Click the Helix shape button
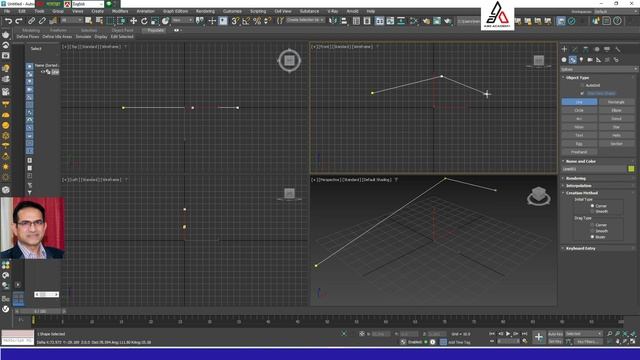Screen dimensions: 640x360 point(616,135)
